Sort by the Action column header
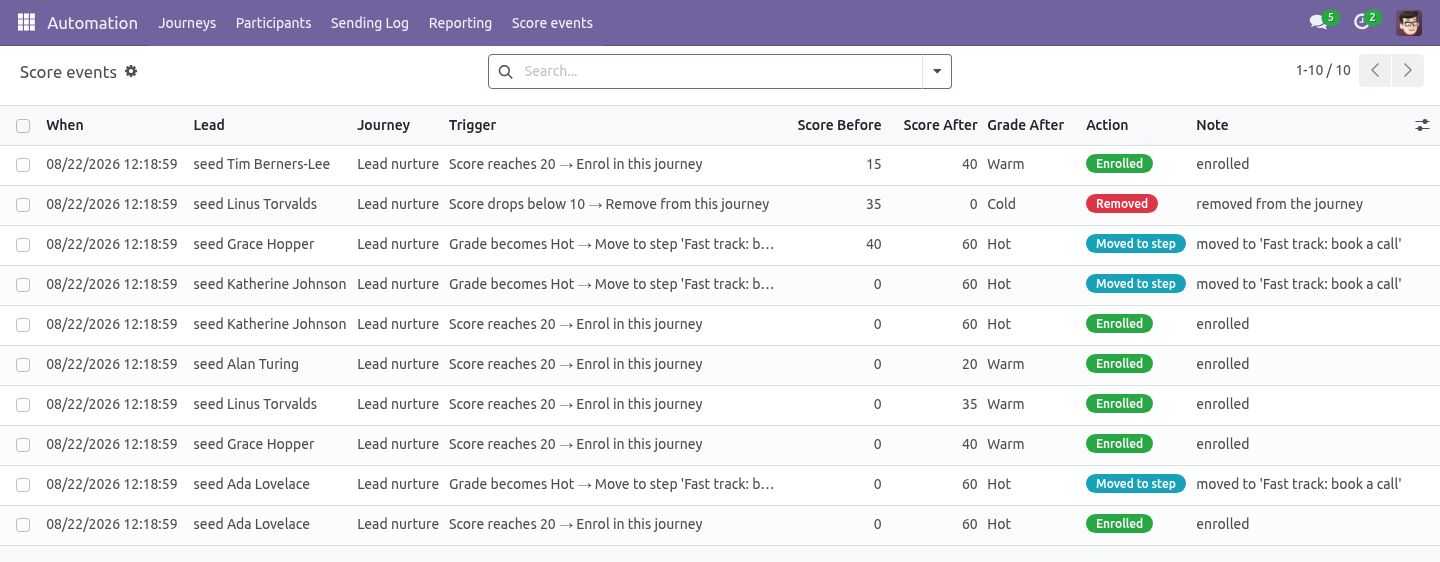1440x562 pixels. point(1107,125)
